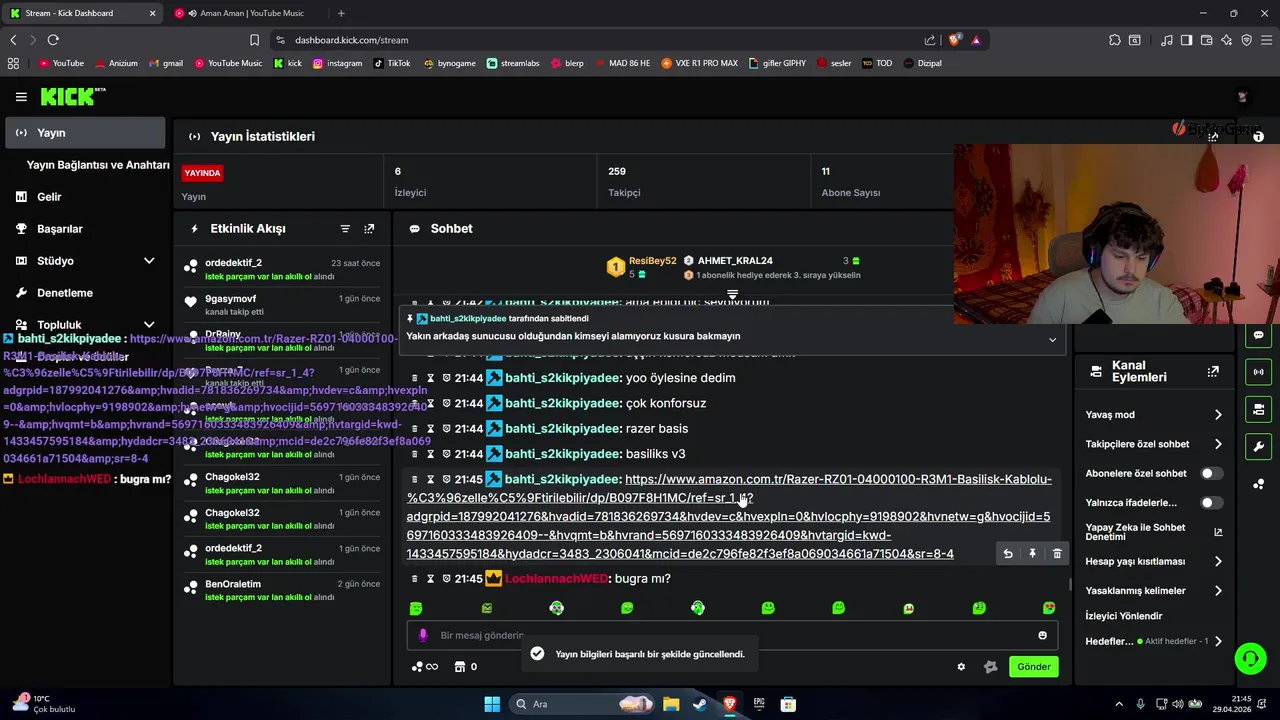This screenshot has height=720, width=1280.
Task: Open Yayın Bağlantısı ve Anahtarı page
Action: click(x=98, y=165)
